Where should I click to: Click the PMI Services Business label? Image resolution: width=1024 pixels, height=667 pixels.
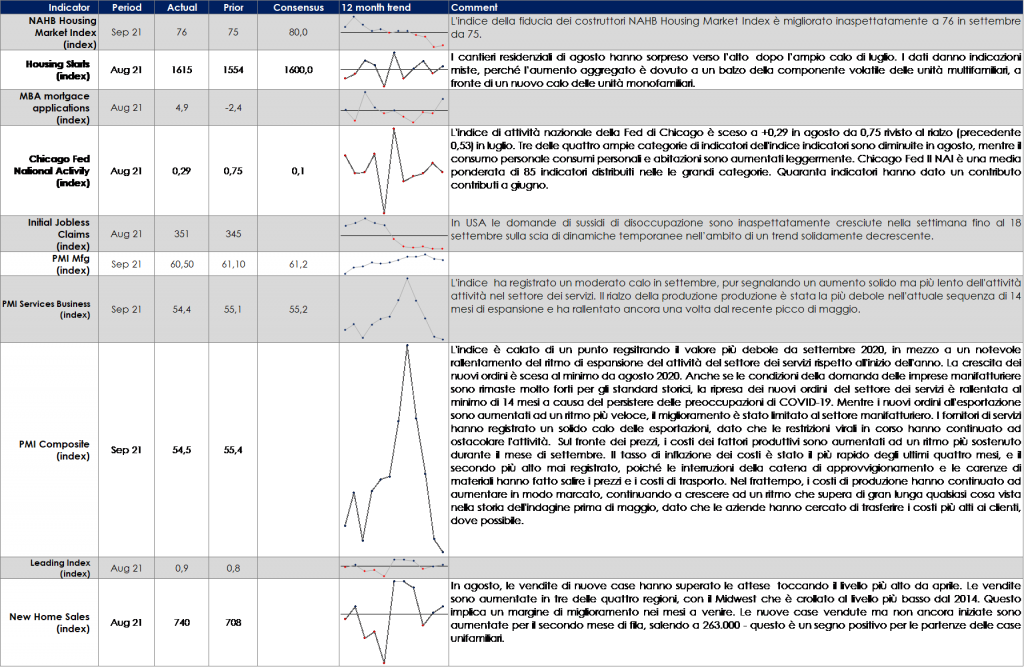click(x=49, y=309)
